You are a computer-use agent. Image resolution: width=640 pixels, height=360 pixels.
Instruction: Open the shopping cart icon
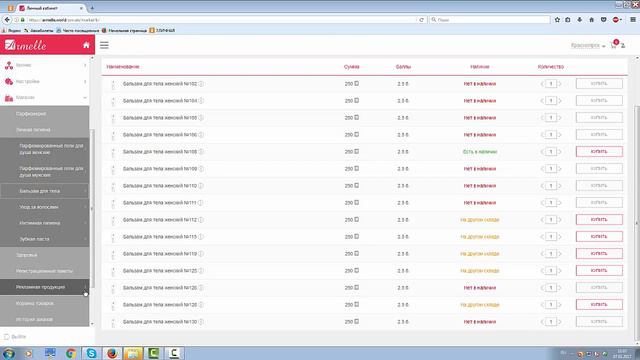coord(613,45)
